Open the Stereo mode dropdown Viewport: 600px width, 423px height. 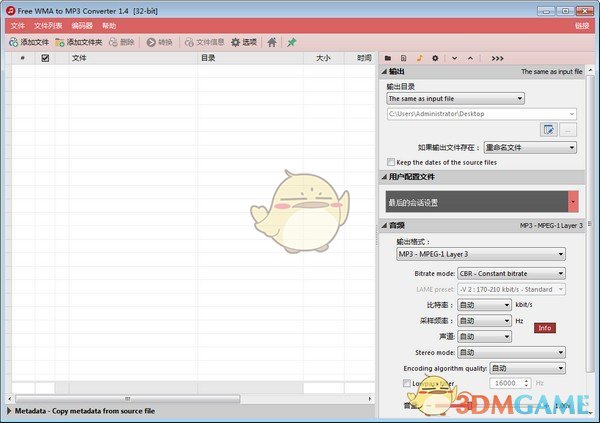pos(512,352)
